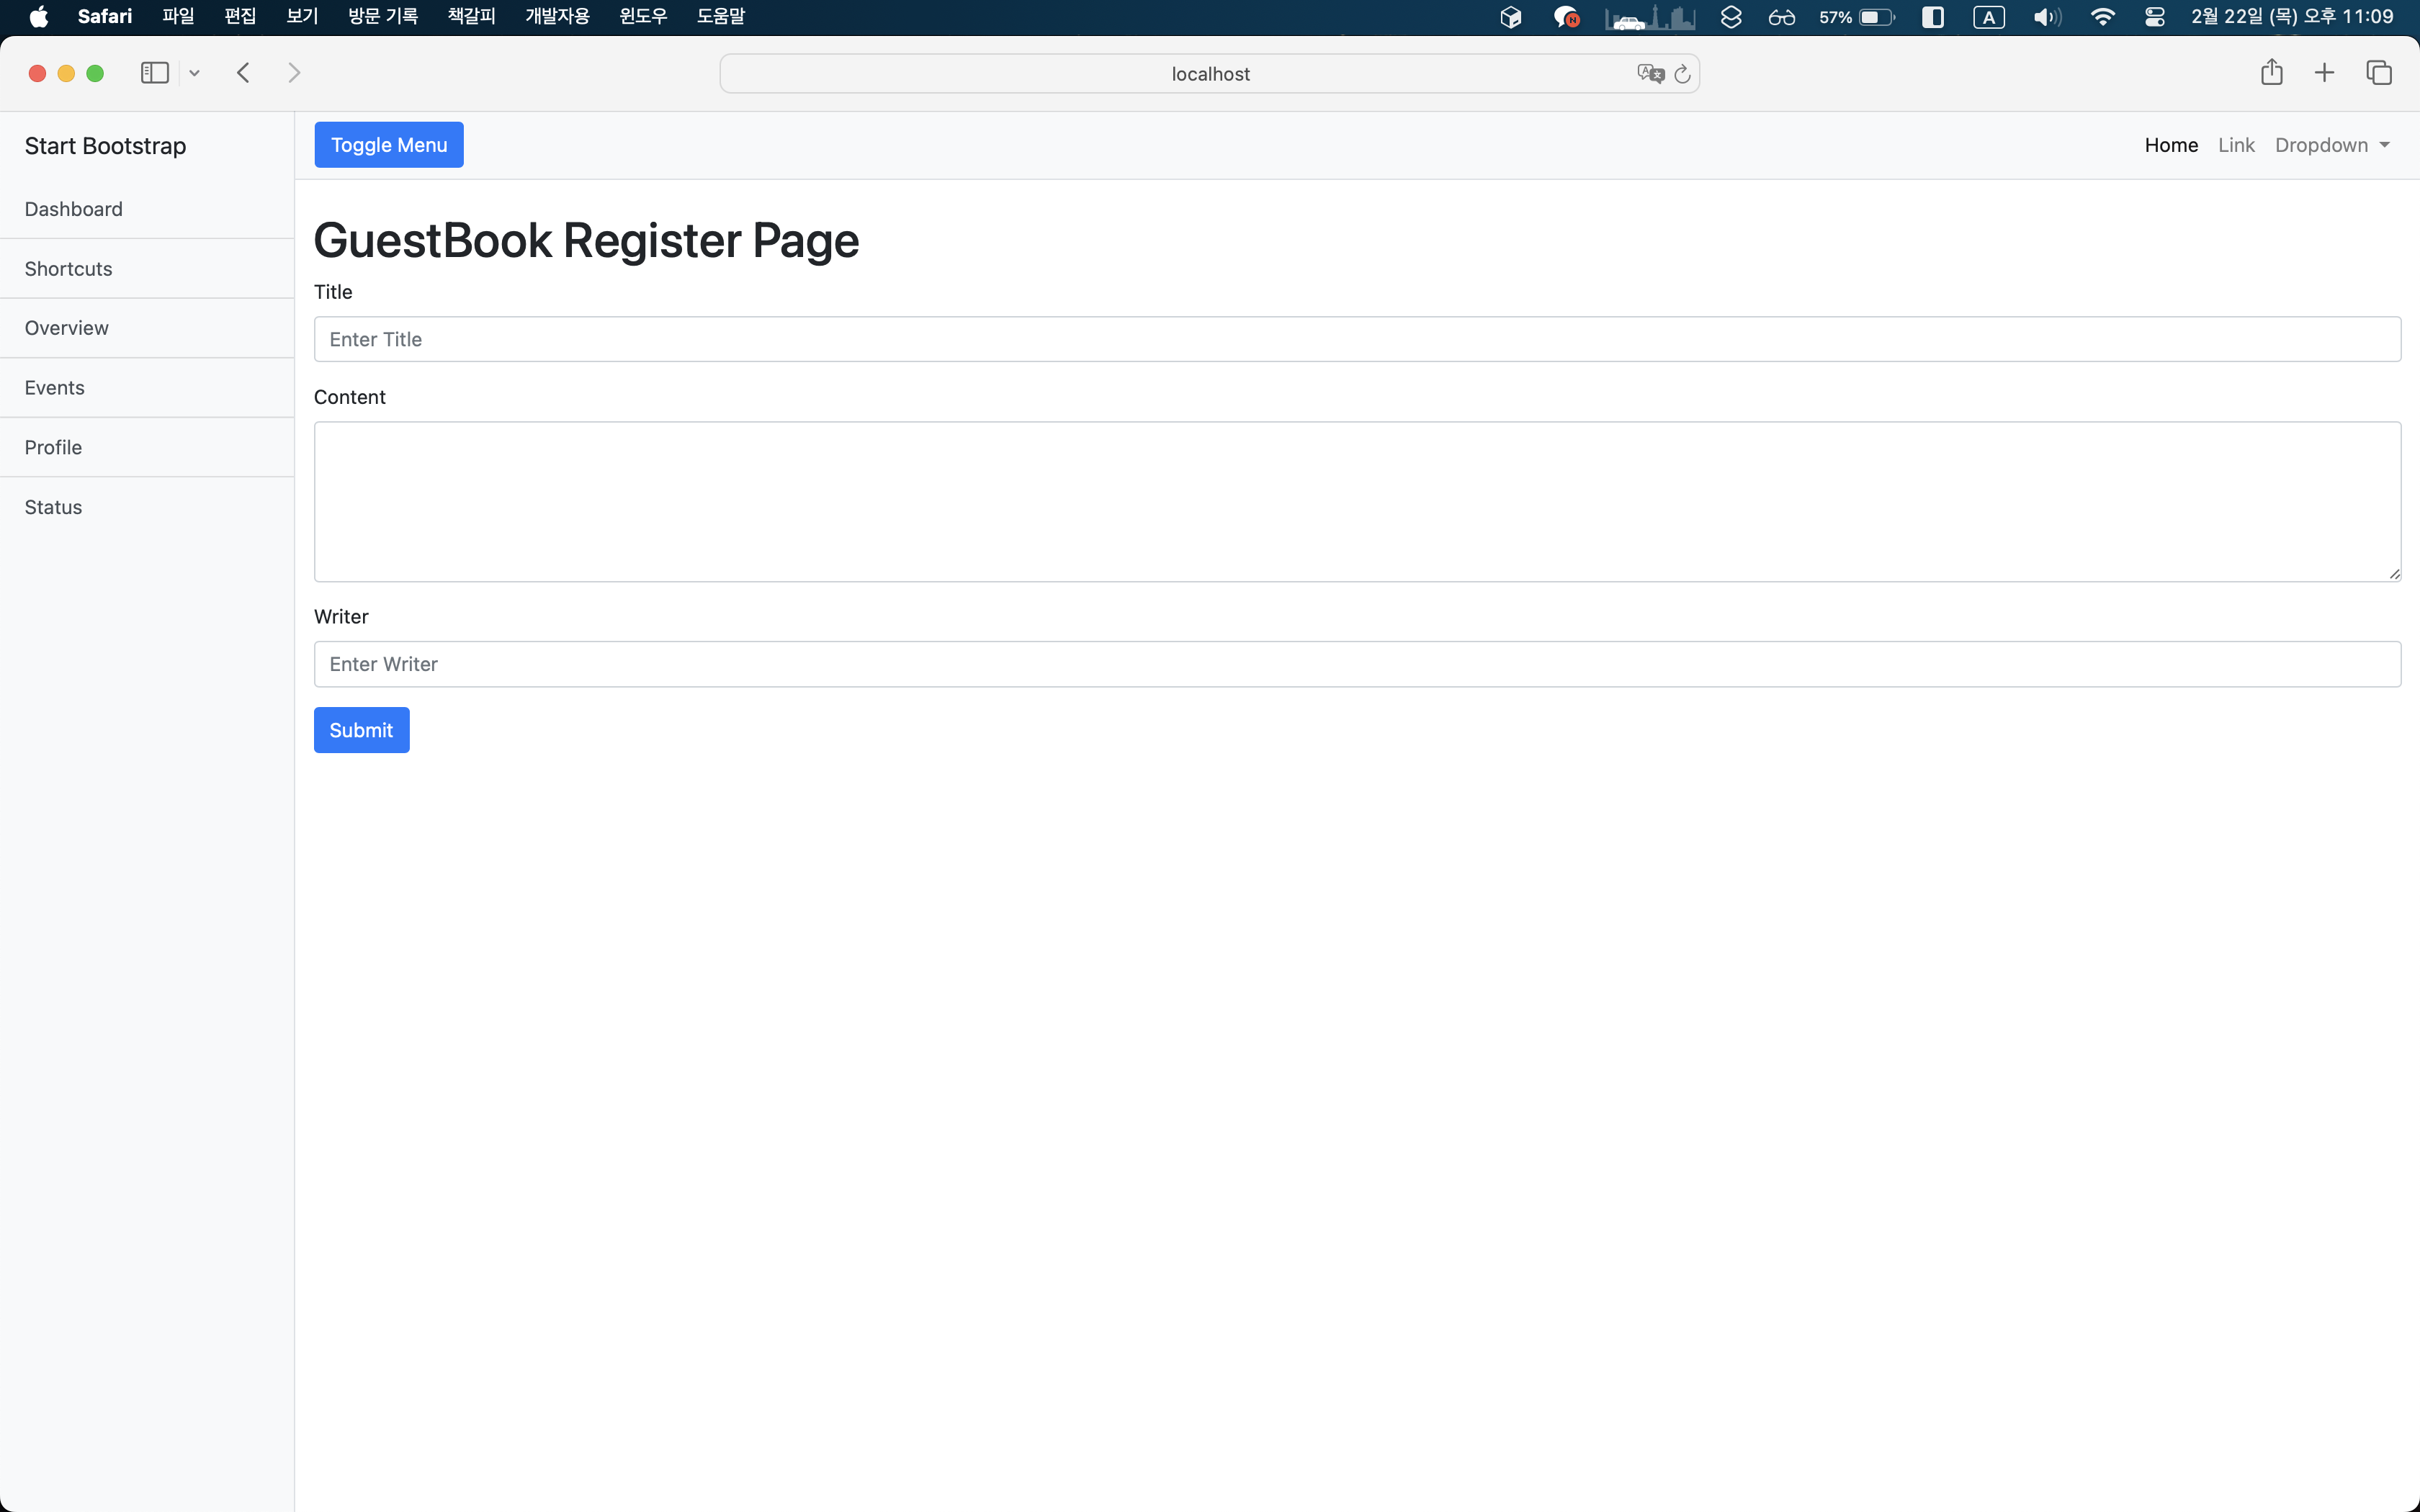
Task: Open Dashboard in the sidebar
Action: [x=147, y=209]
